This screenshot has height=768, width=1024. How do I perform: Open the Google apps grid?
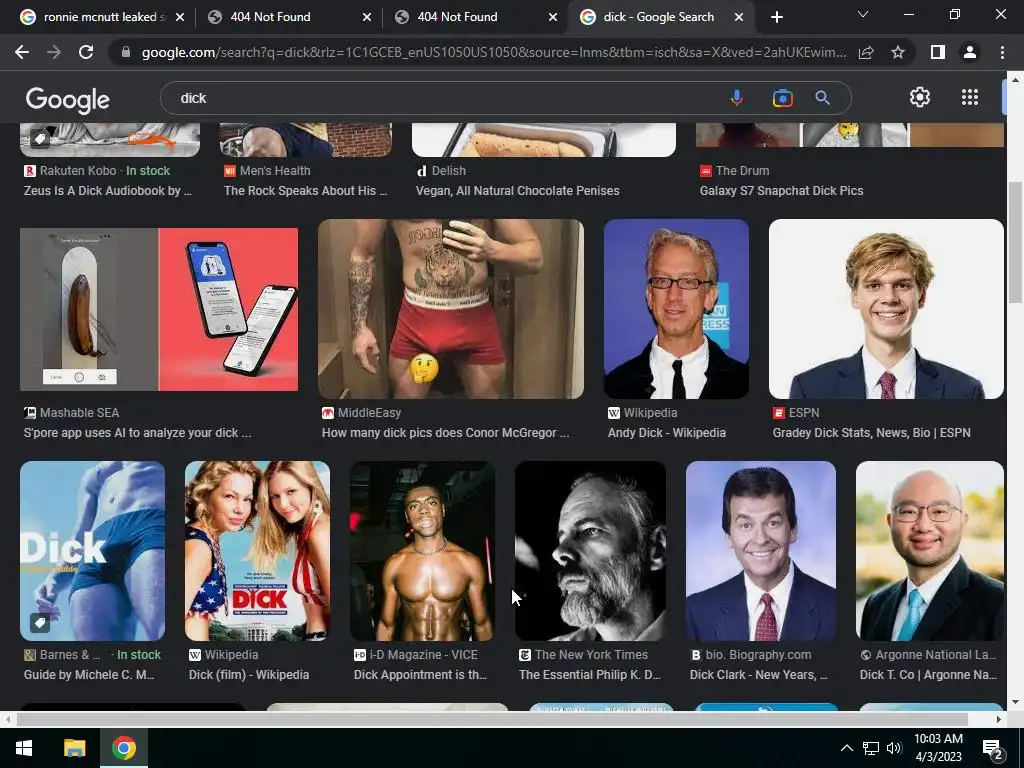pyautogui.click(x=970, y=97)
